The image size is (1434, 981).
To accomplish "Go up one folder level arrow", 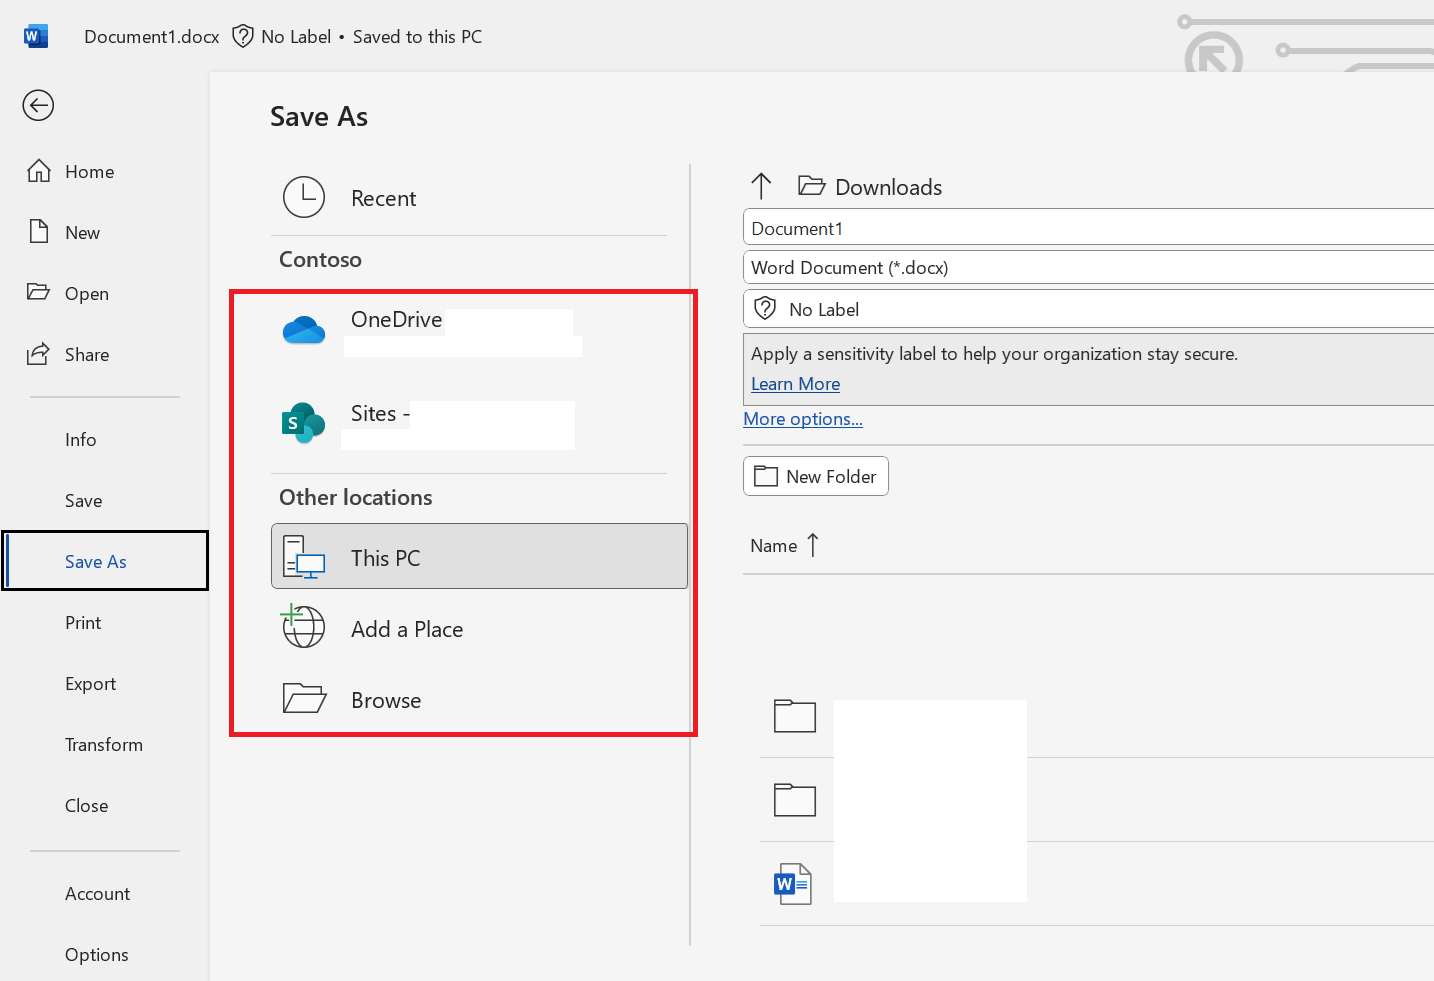I will click(x=761, y=186).
